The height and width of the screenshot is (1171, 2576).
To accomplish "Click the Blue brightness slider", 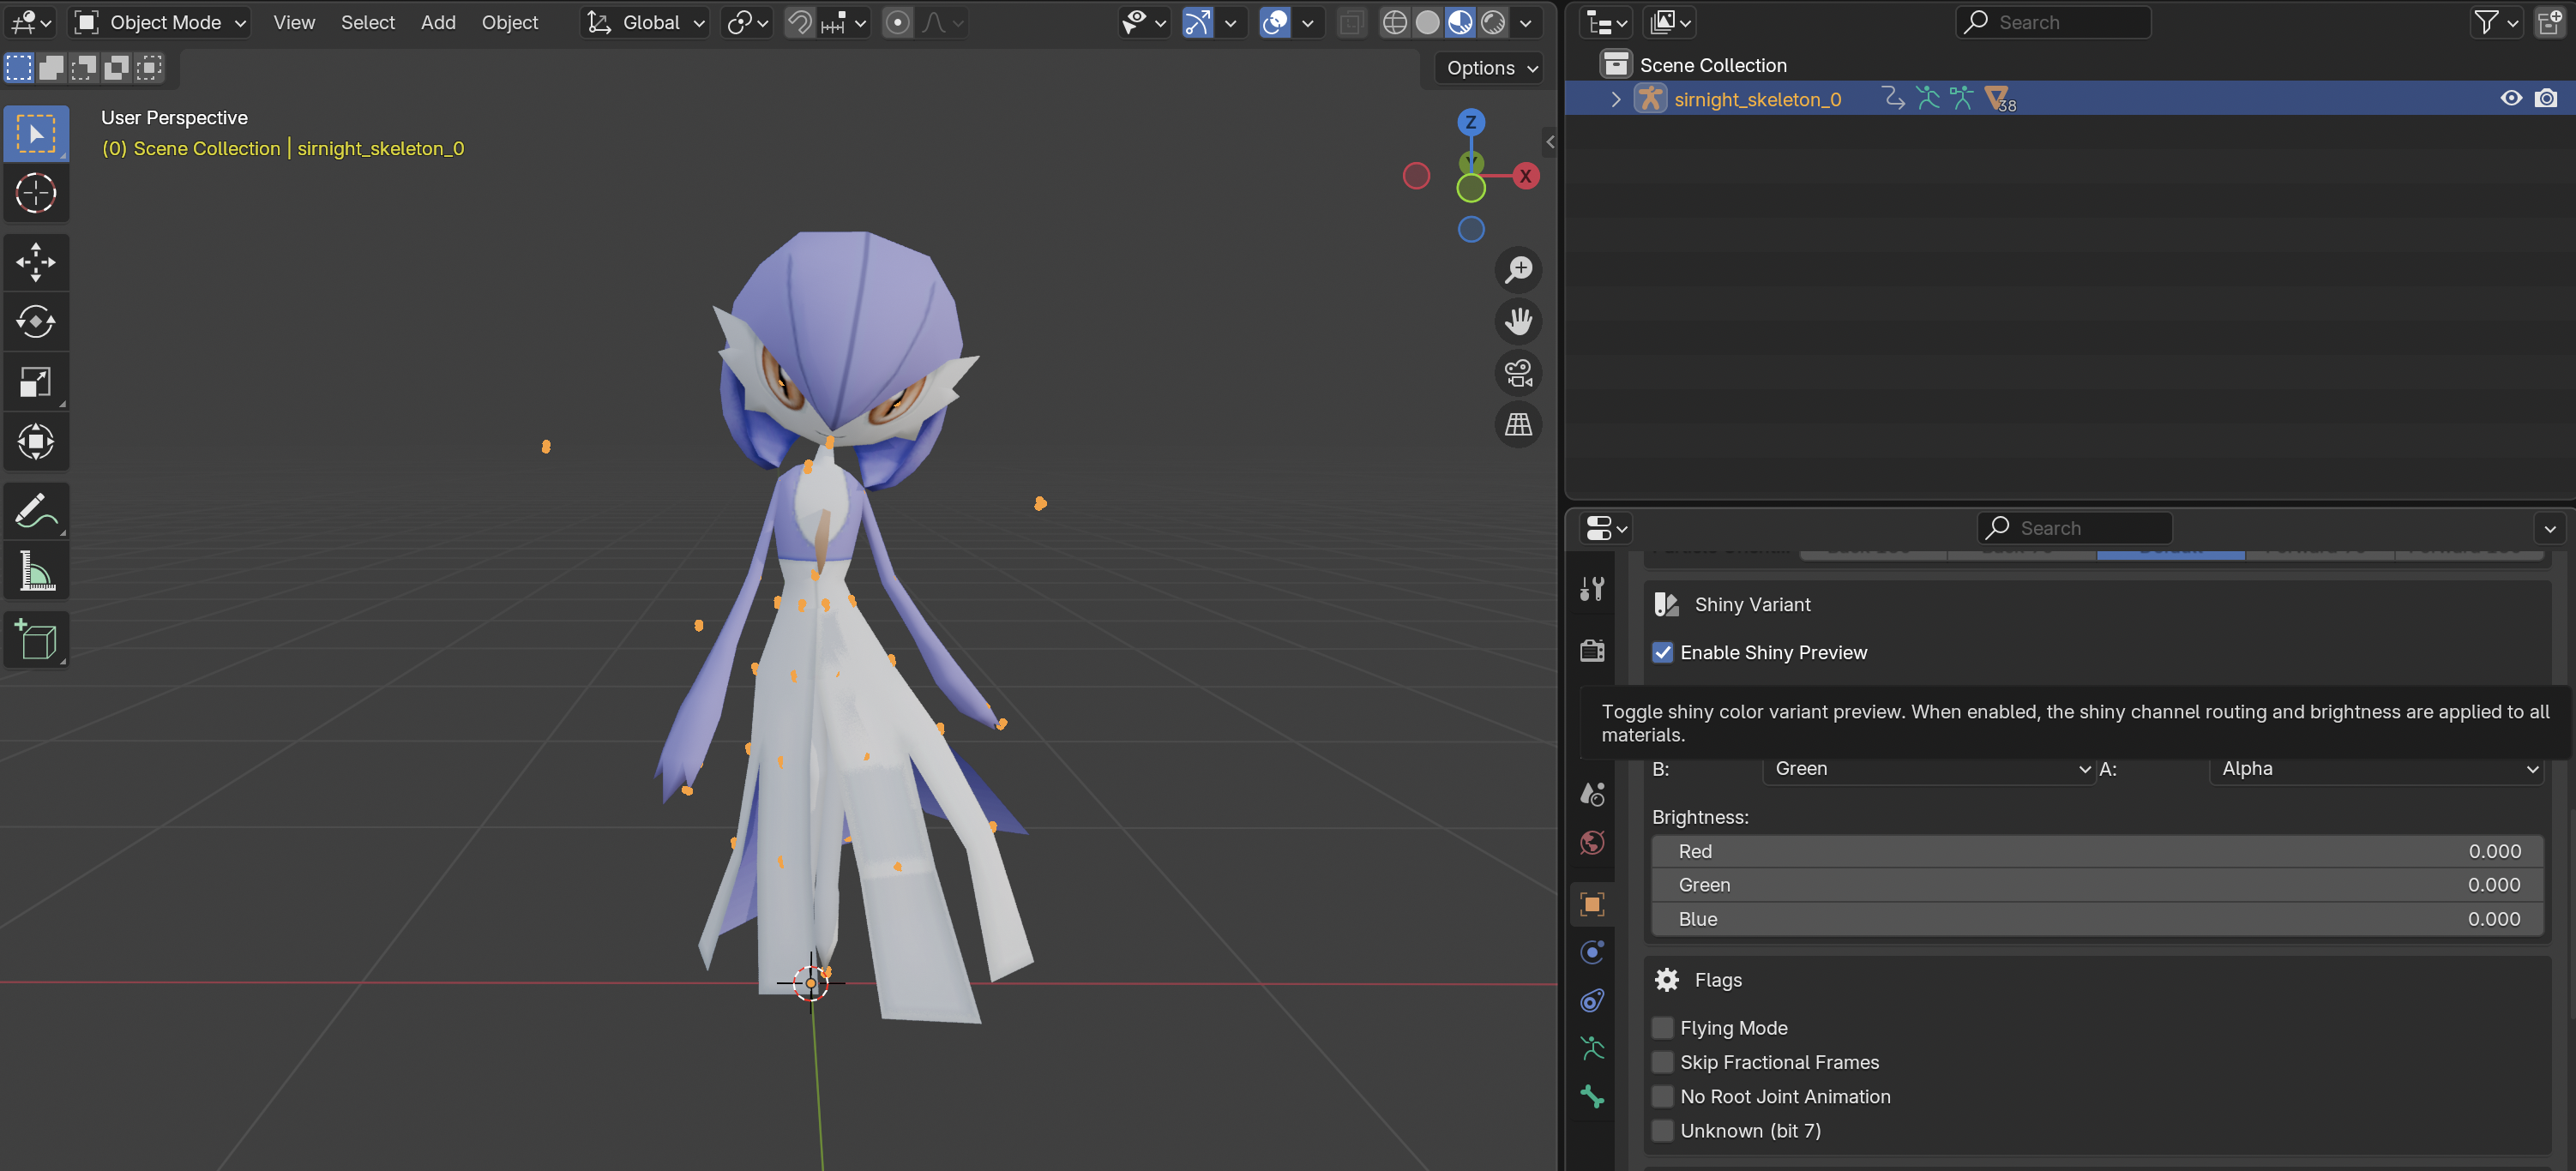I will tap(2096, 919).
